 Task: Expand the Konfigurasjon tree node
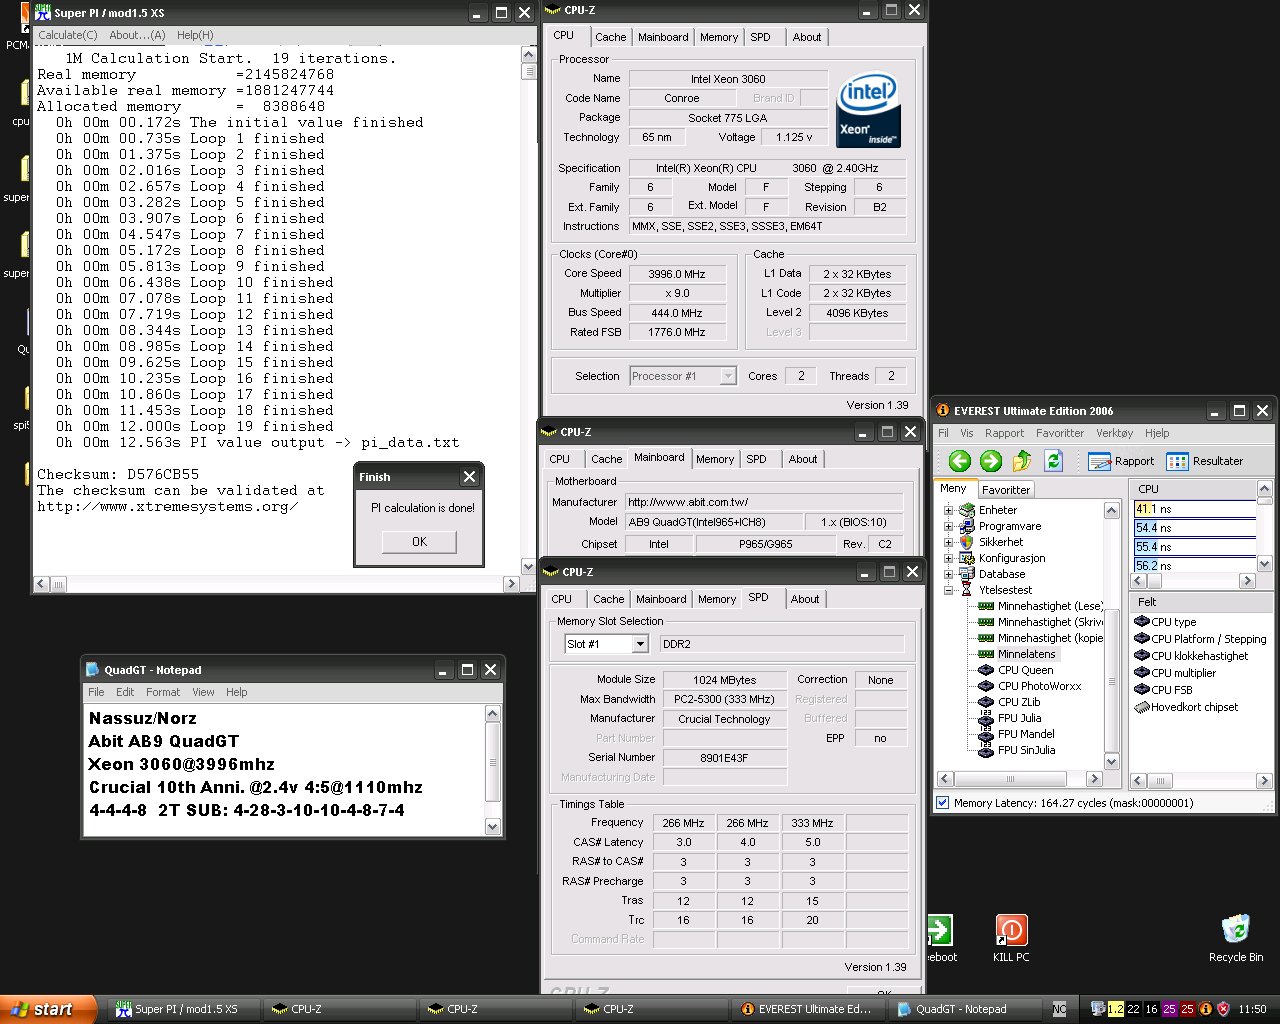[x=948, y=558]
